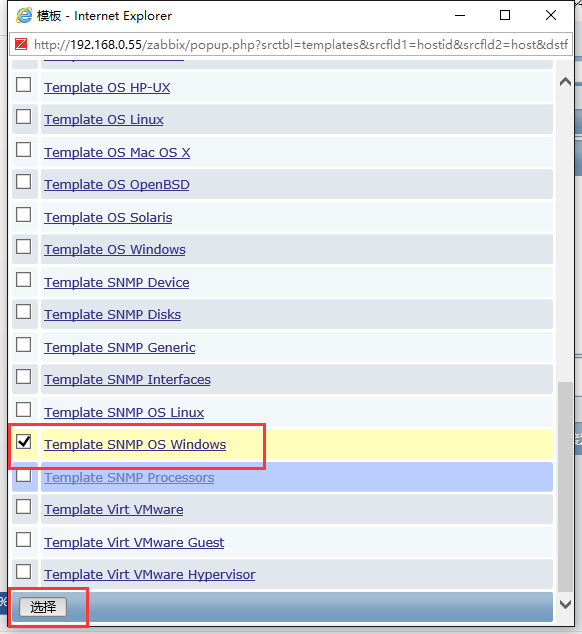
Task: Click the Template Virt VMware Hypervisor link
Action: point(150,575)
